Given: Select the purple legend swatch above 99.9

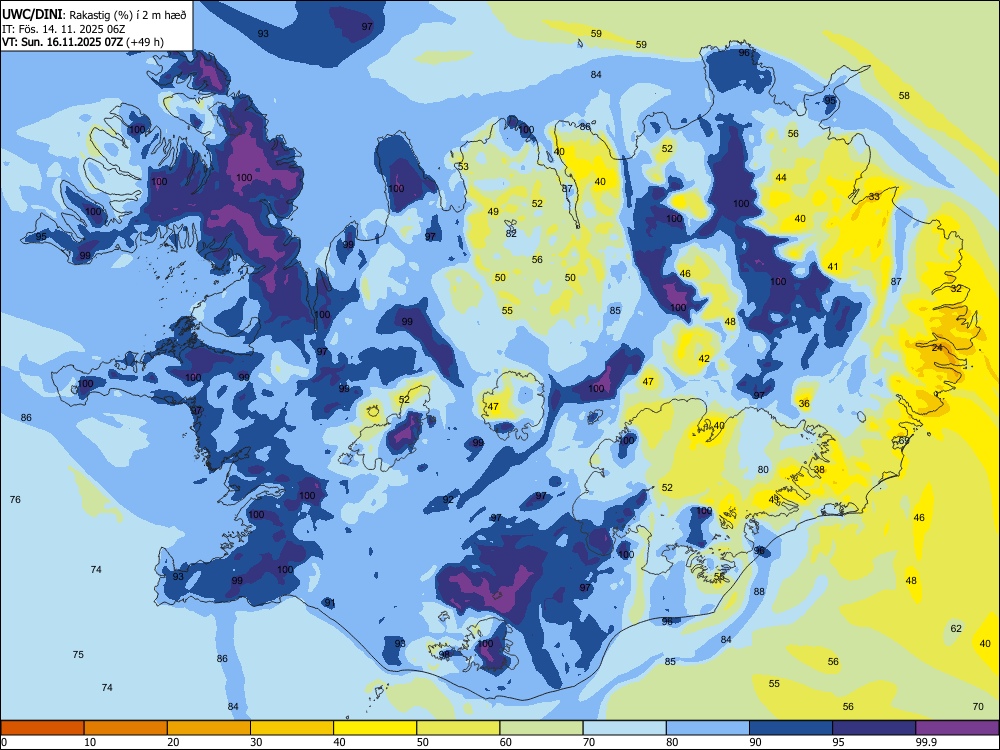Looking at the screenshot, I should tap(957, 728).
